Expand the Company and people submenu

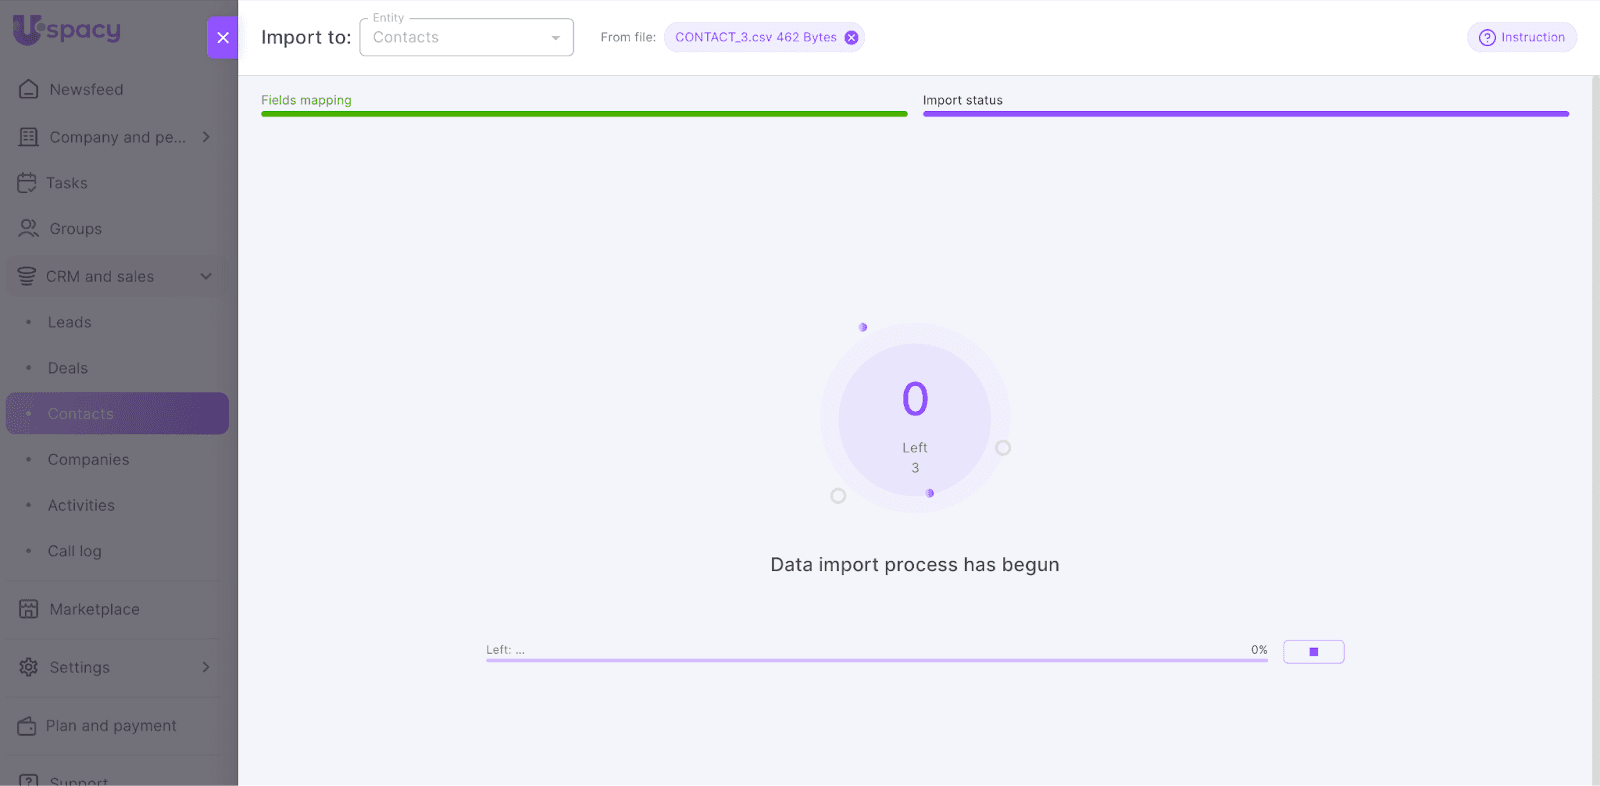click(206, 137)
